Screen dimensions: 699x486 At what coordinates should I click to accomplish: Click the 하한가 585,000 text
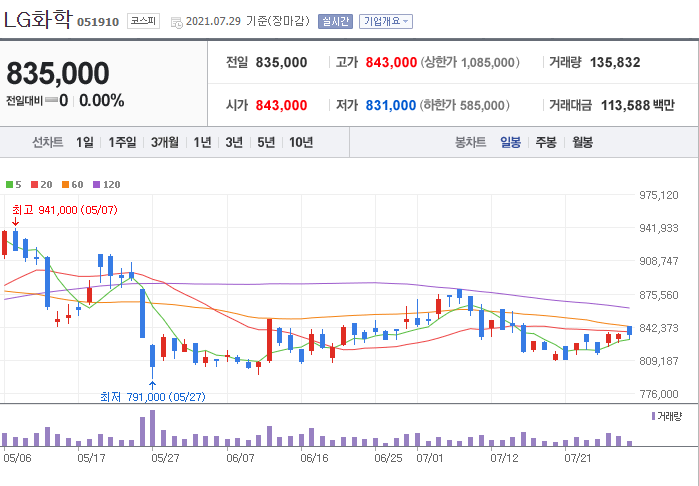click(465, 106)
